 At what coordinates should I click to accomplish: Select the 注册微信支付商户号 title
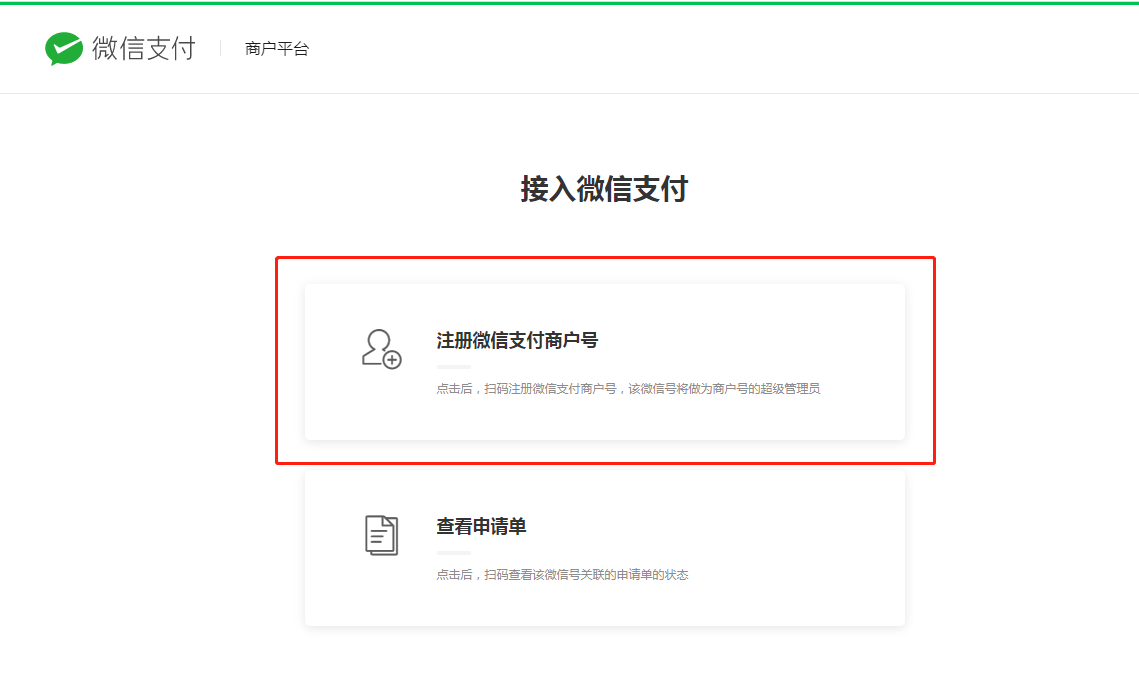point(517,340)
